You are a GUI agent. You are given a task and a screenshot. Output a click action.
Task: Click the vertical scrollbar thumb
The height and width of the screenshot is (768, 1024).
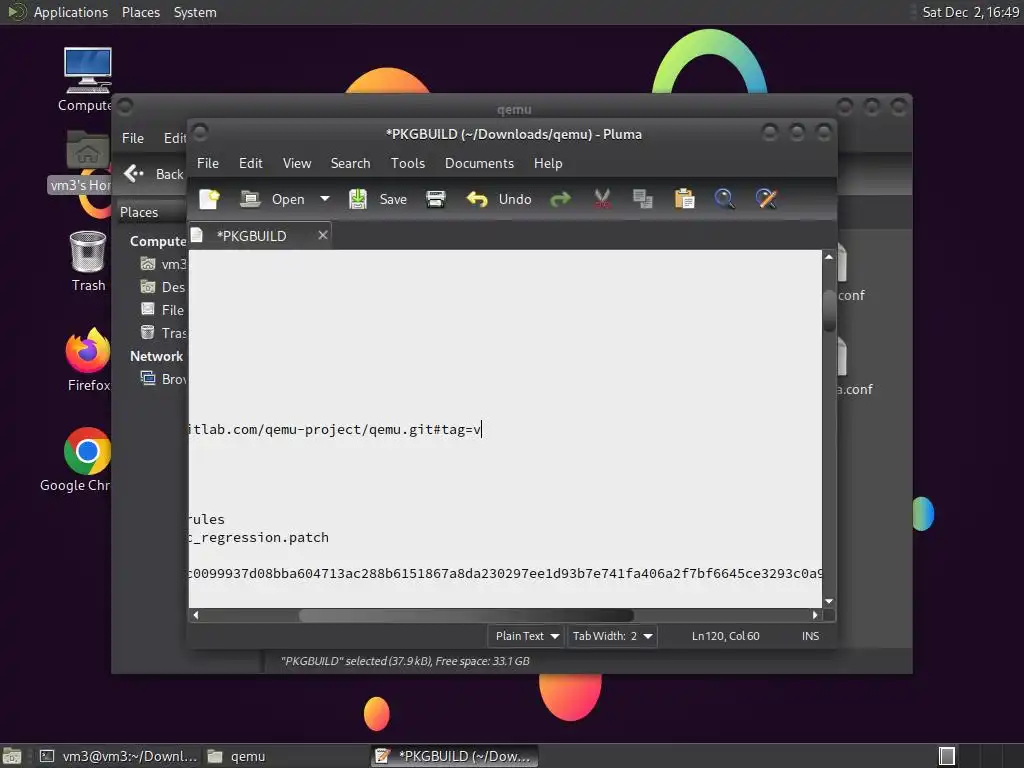829,312
